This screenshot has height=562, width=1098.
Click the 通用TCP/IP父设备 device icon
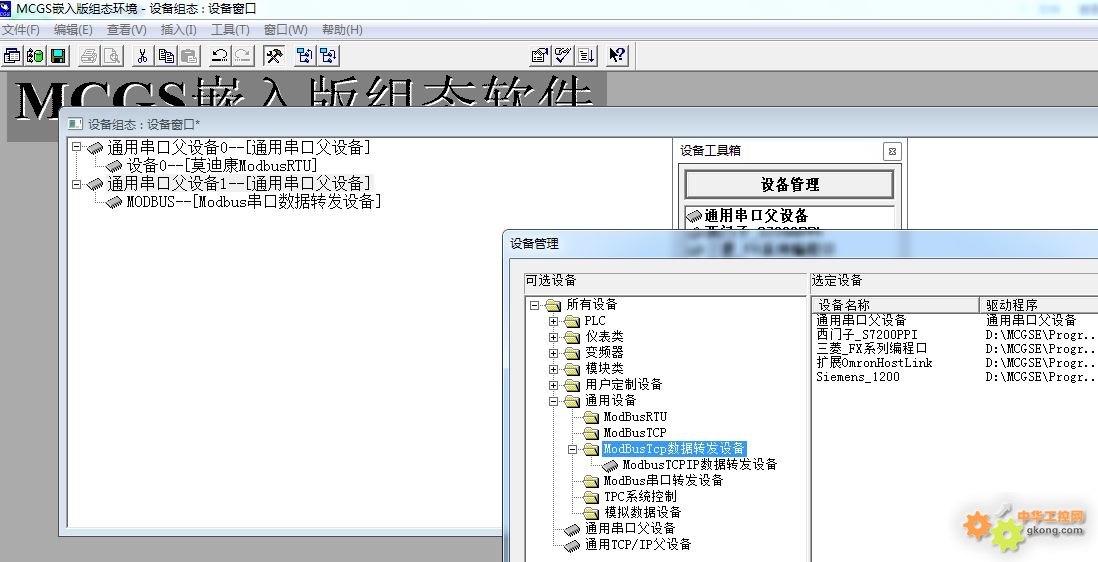point(571,545)
